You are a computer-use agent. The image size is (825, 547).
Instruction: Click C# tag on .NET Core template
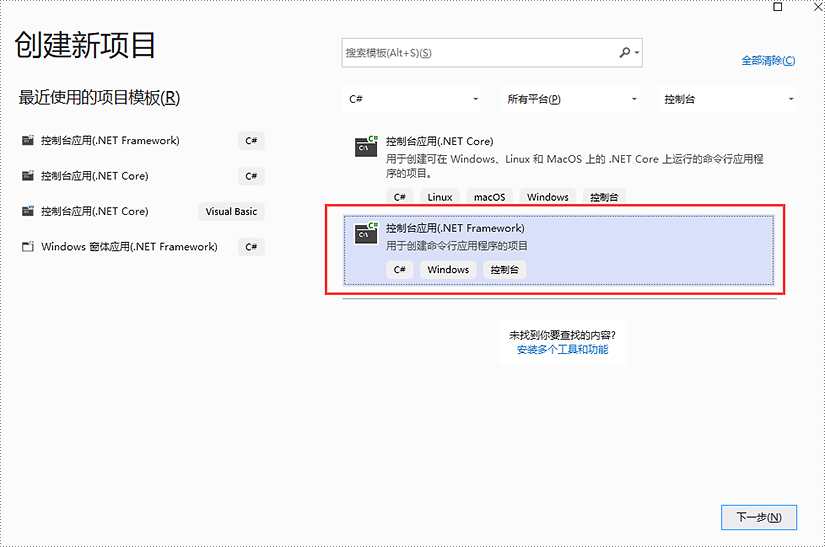pos(399,197)
